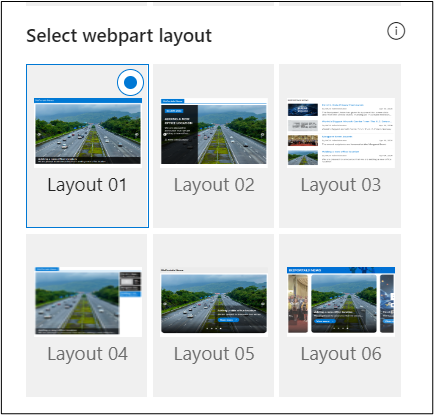Pick the Layout 03 news list thumbnail

341,133
